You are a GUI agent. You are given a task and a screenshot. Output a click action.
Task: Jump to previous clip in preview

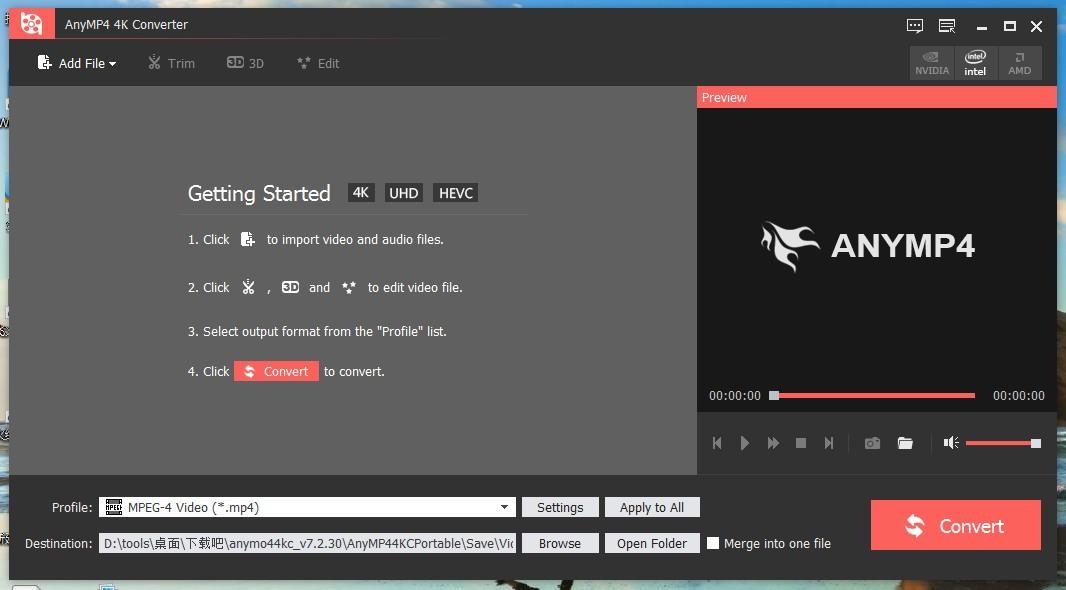pos(717,443)
